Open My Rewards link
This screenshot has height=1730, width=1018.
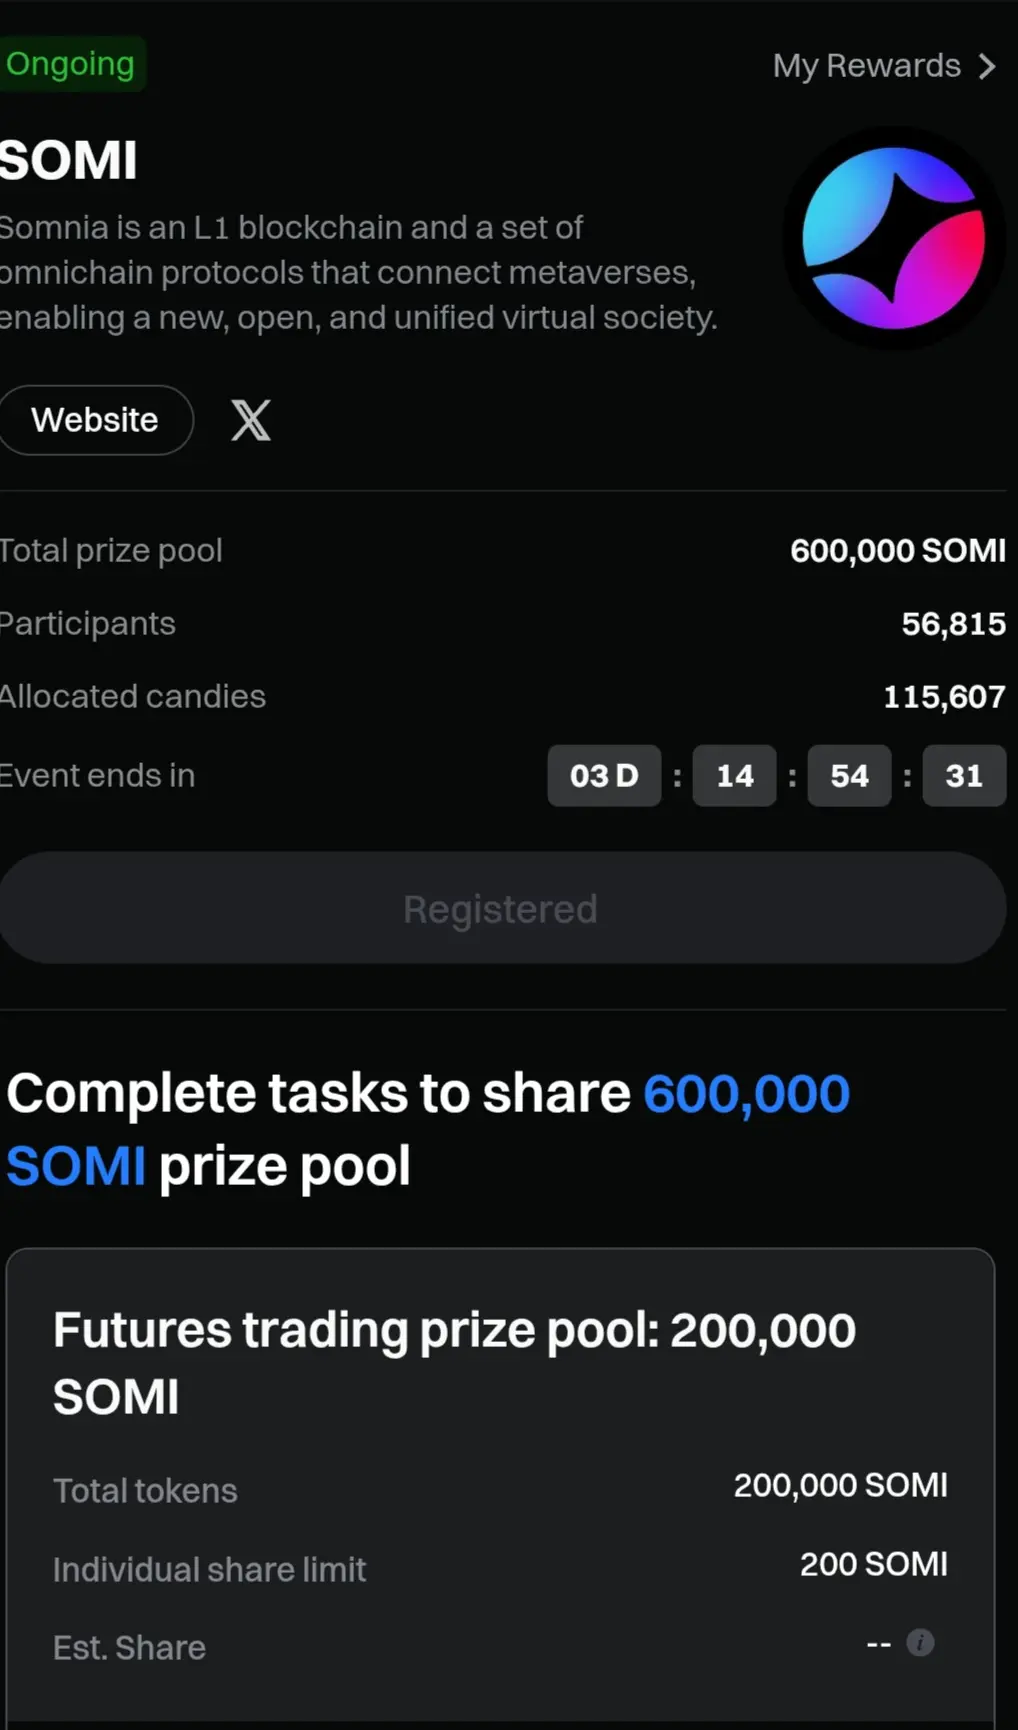pyautogui.click(x=885, y=66)
